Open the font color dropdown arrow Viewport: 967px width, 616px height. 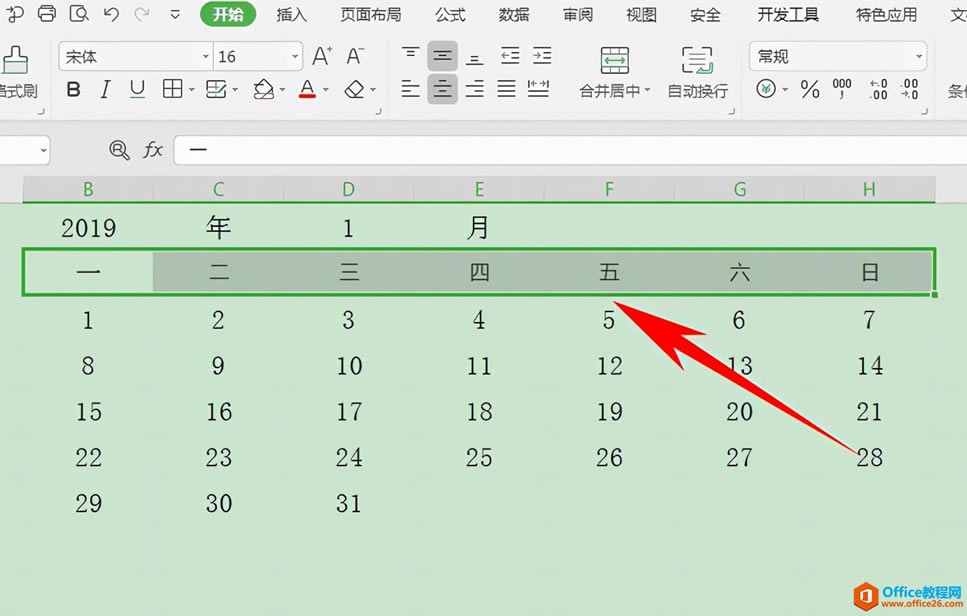tap(326, 90)
